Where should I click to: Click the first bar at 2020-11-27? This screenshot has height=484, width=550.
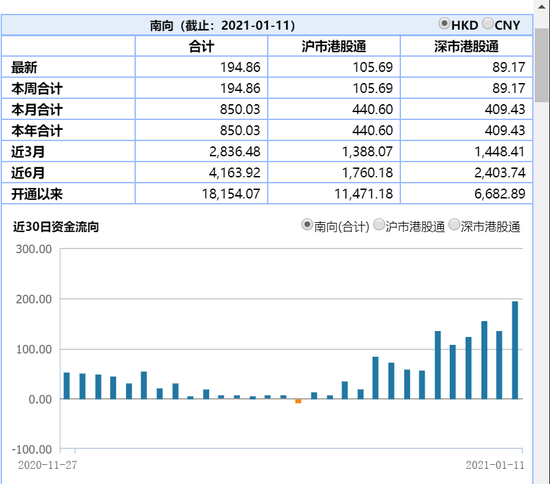pos(67,386)
